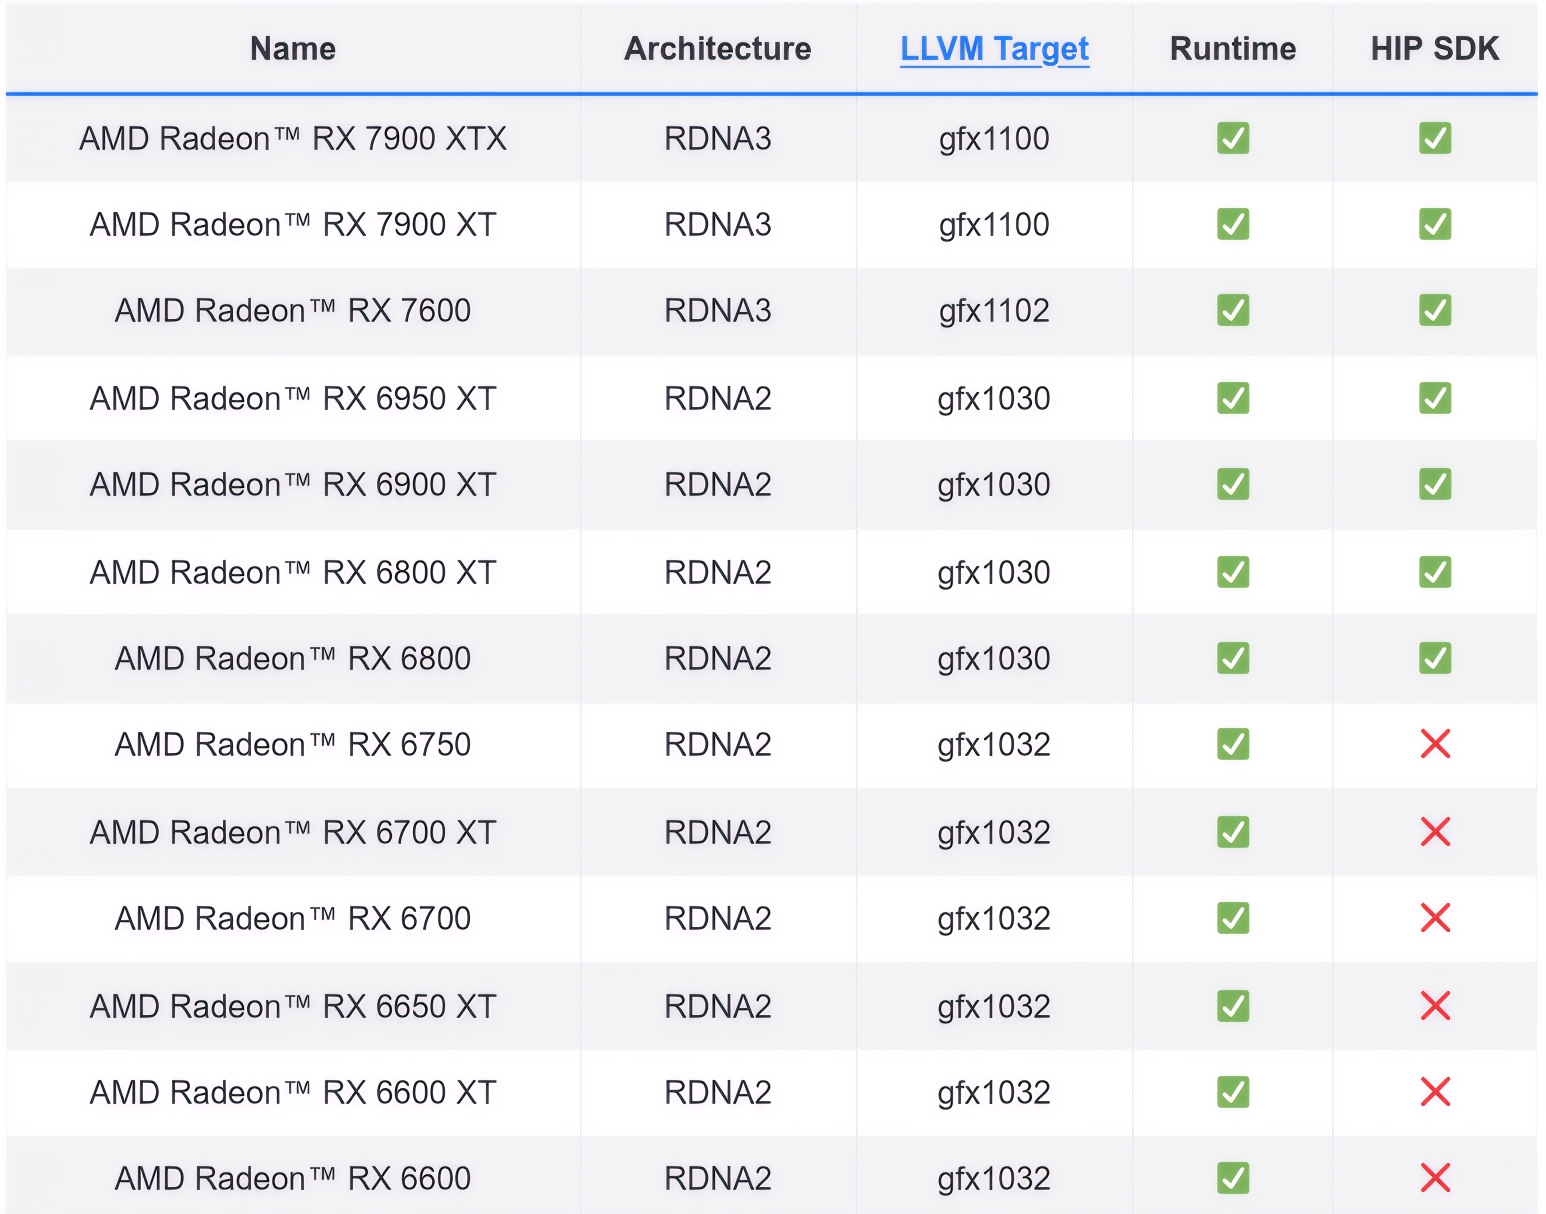Select the AMD Radeon RX 7900 XTX name cell
Screen dimensions: 1546x1214
(x=293, y=138)
